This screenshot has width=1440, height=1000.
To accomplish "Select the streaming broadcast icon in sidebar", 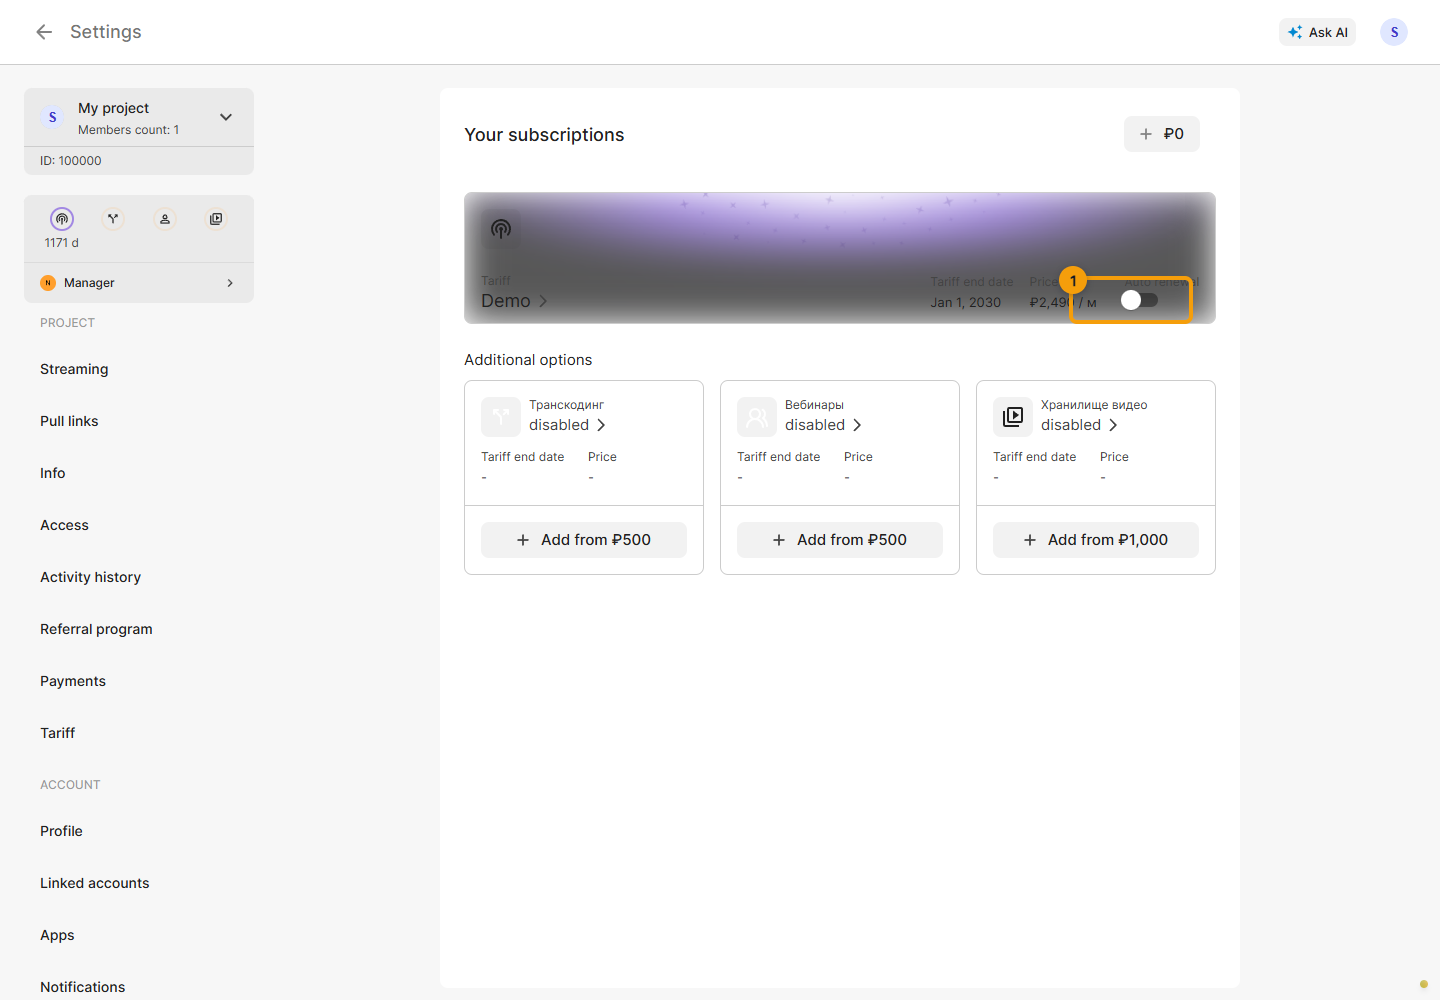I will [x=62, y=219].
